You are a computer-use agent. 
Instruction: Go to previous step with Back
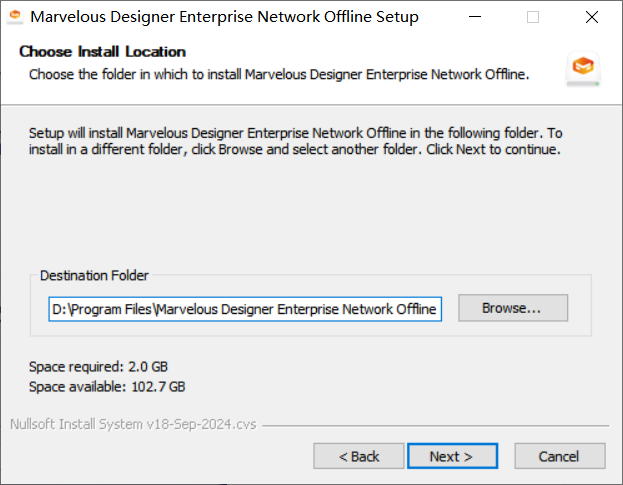[x=359, y=456]
